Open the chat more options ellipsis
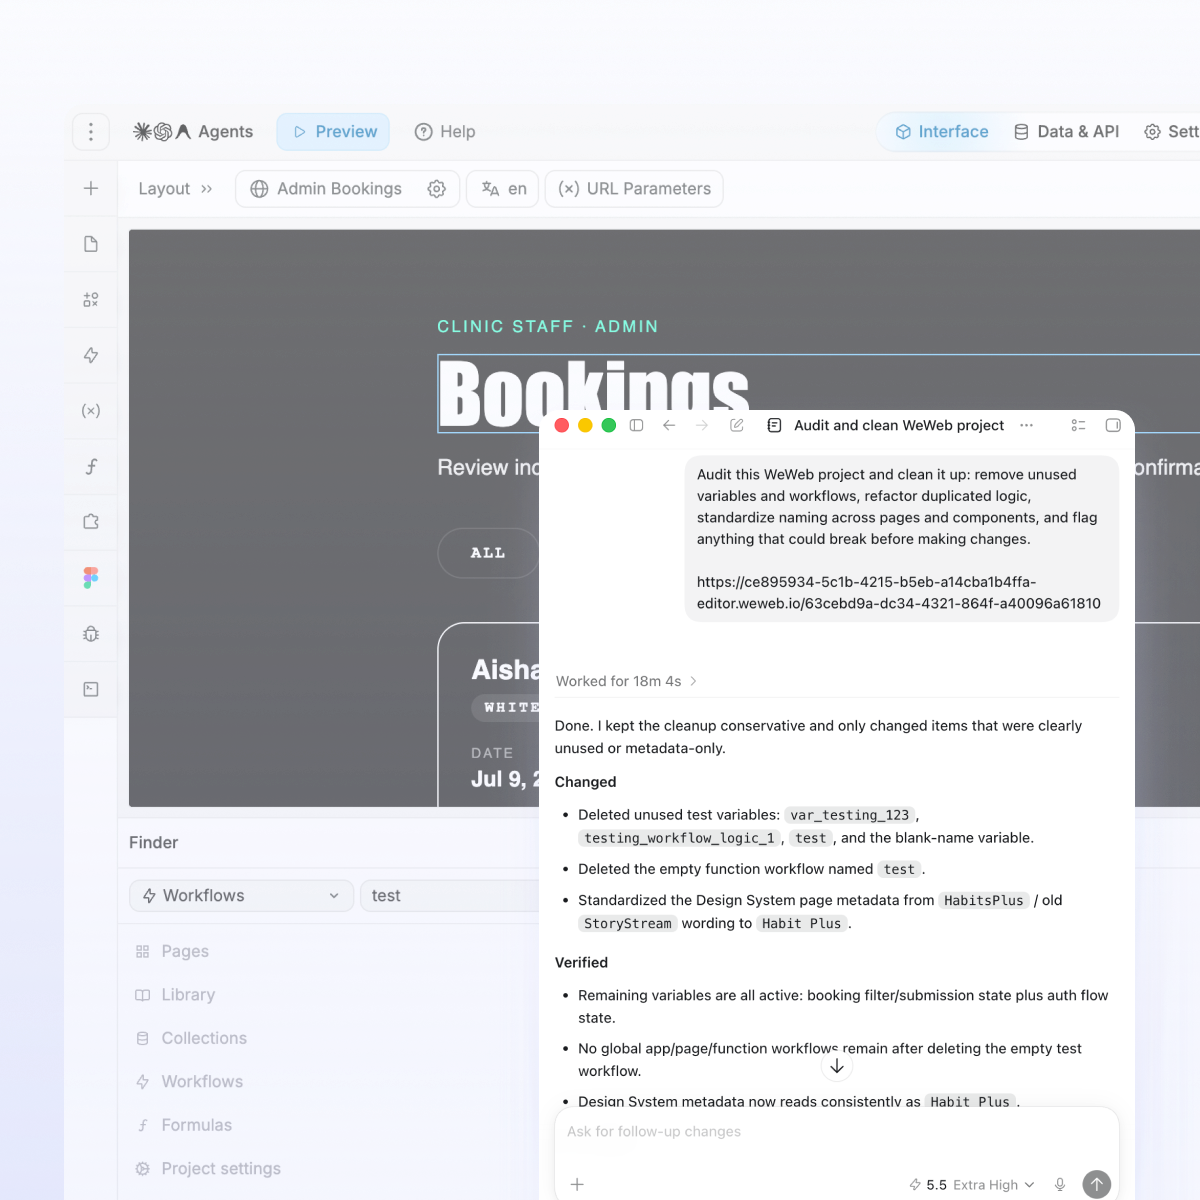 (1026, 425)
